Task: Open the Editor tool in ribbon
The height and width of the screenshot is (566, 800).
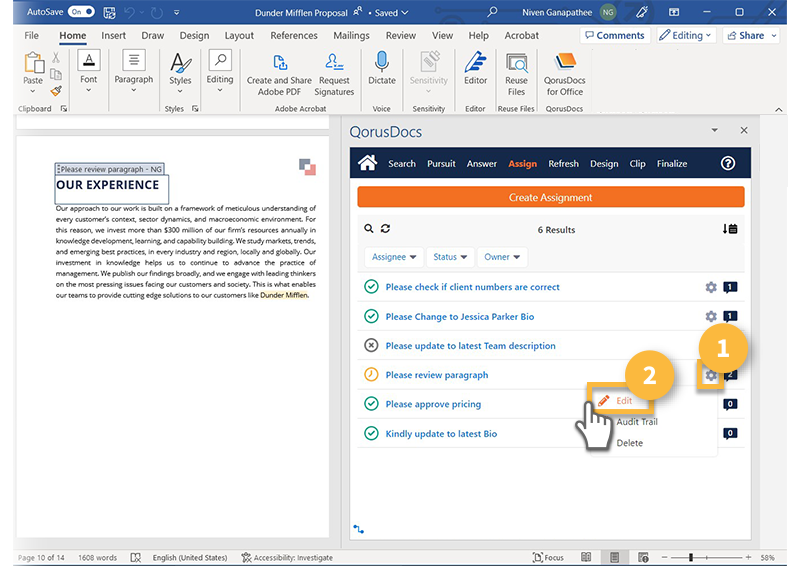Action: point(475,69)
